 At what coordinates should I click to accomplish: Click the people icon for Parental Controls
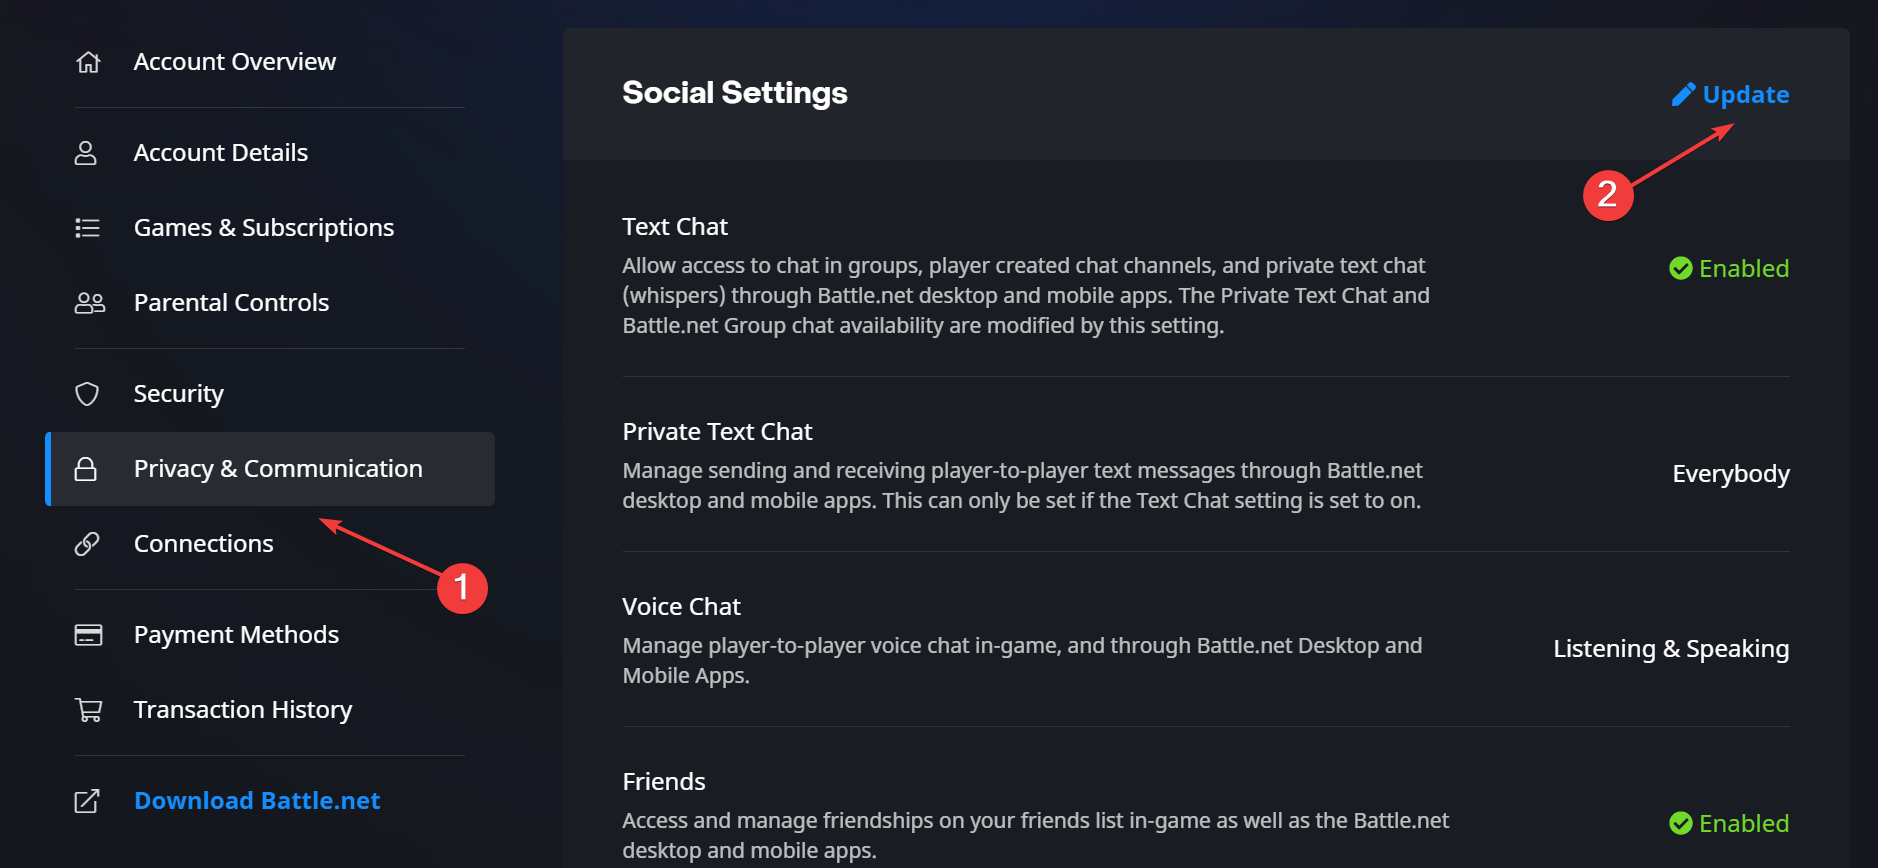click(x=89, y=303)
